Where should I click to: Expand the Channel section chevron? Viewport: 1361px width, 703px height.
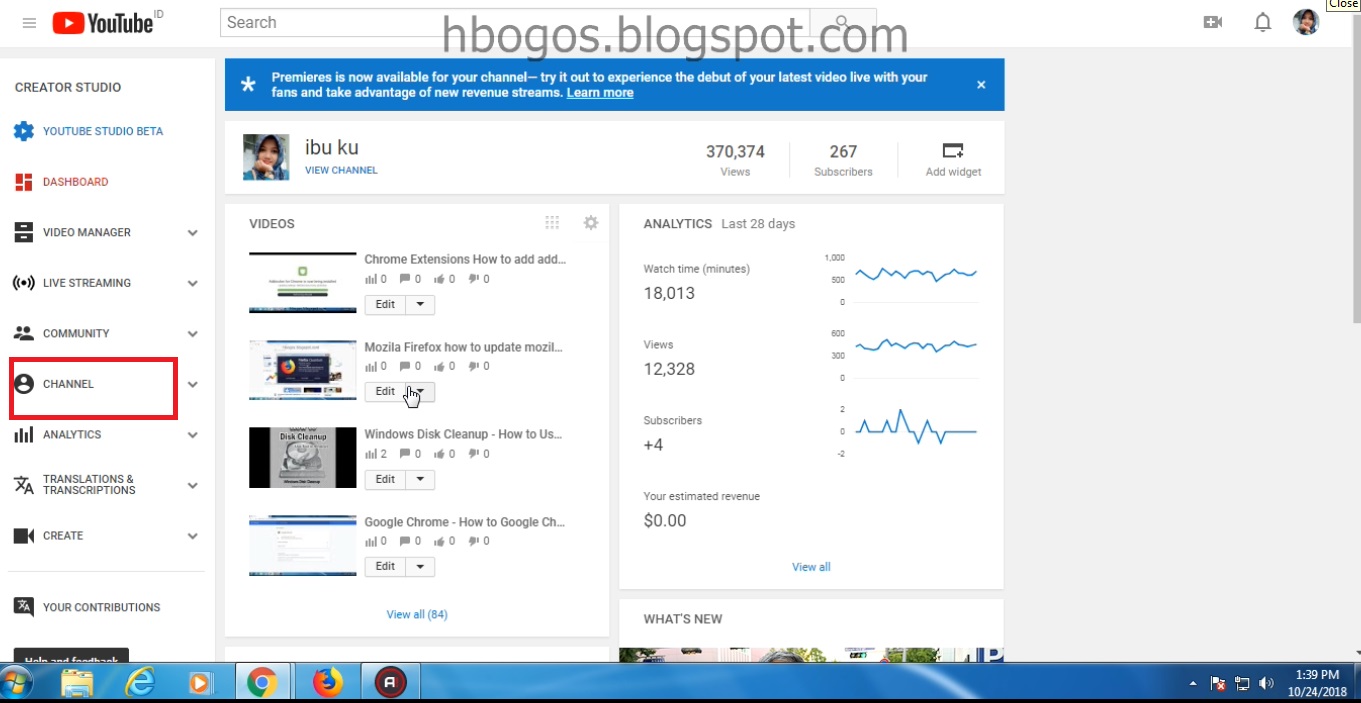193,384
